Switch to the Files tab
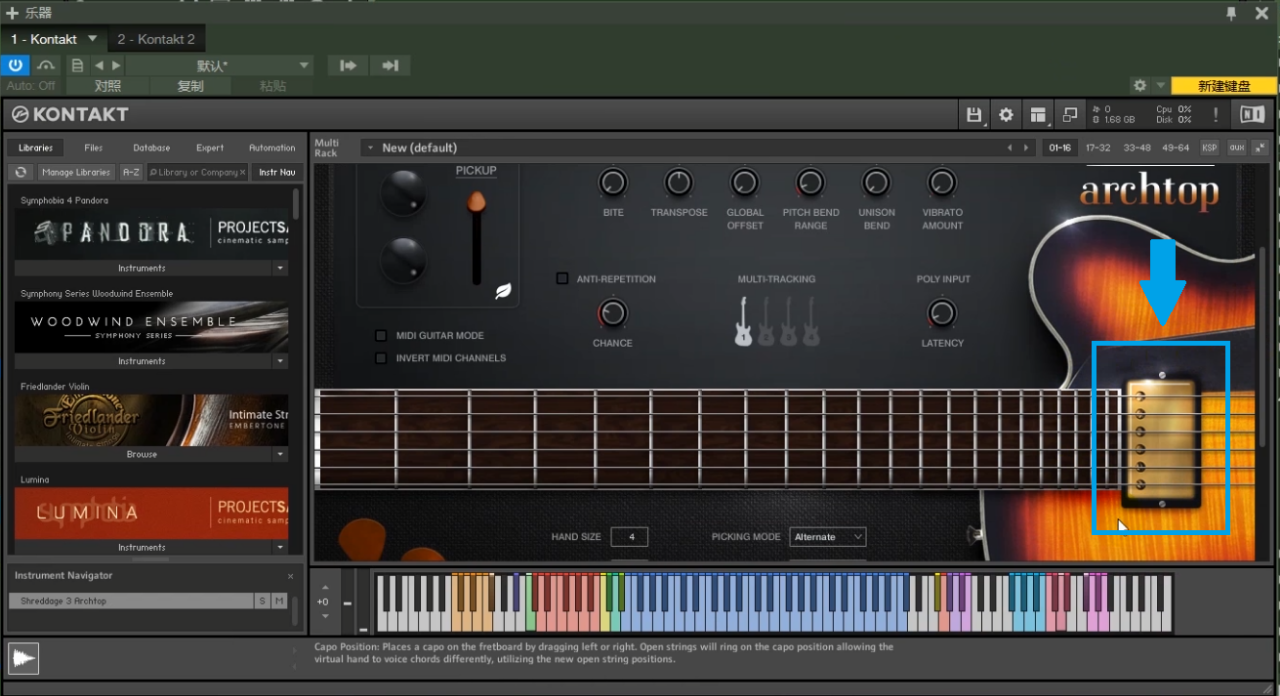Screen dimensions: 1280x696 [93, 148]
